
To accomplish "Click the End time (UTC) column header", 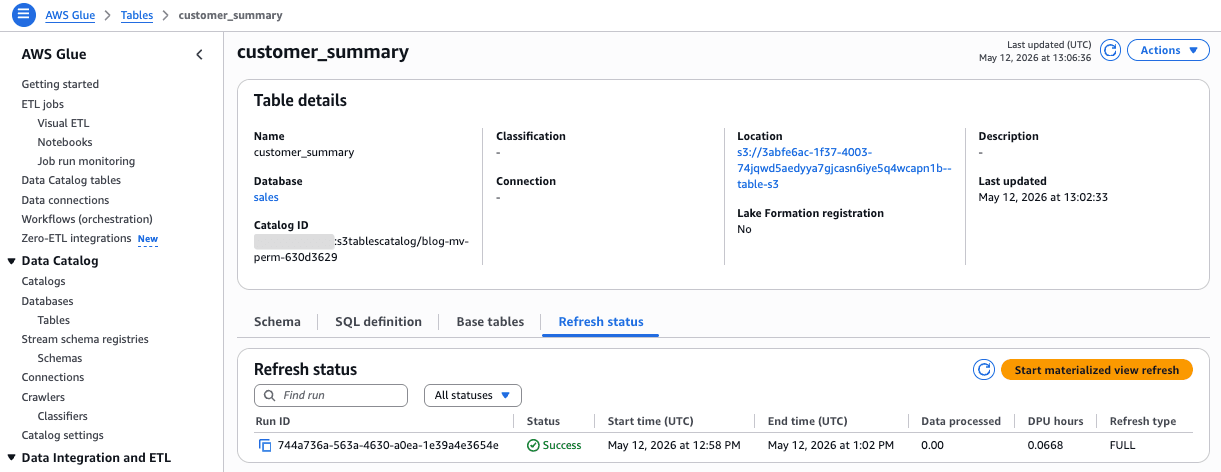I will 807,421.
